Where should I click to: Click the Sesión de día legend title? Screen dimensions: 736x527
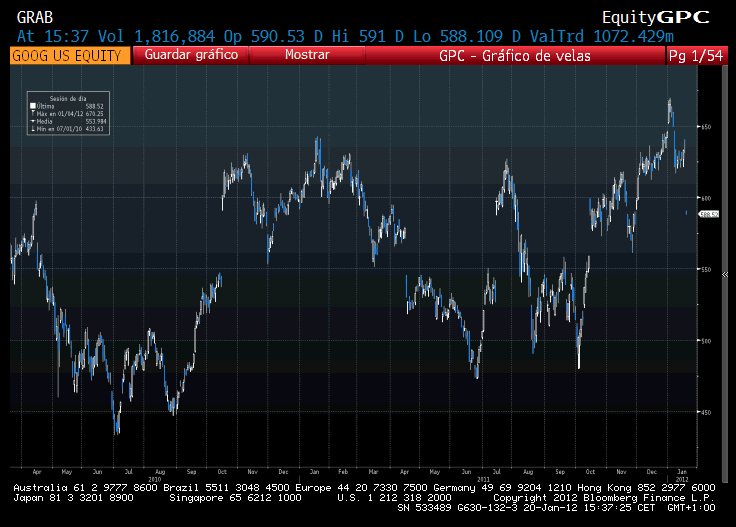click(68, 99)
